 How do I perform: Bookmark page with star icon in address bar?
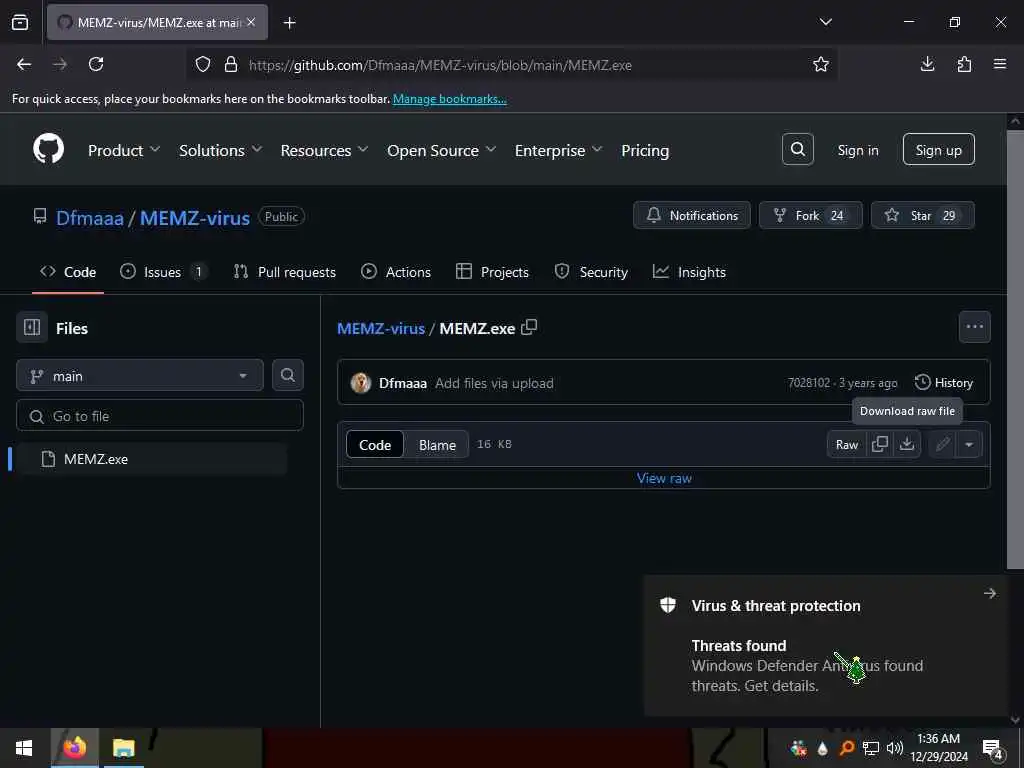(820, 64)
